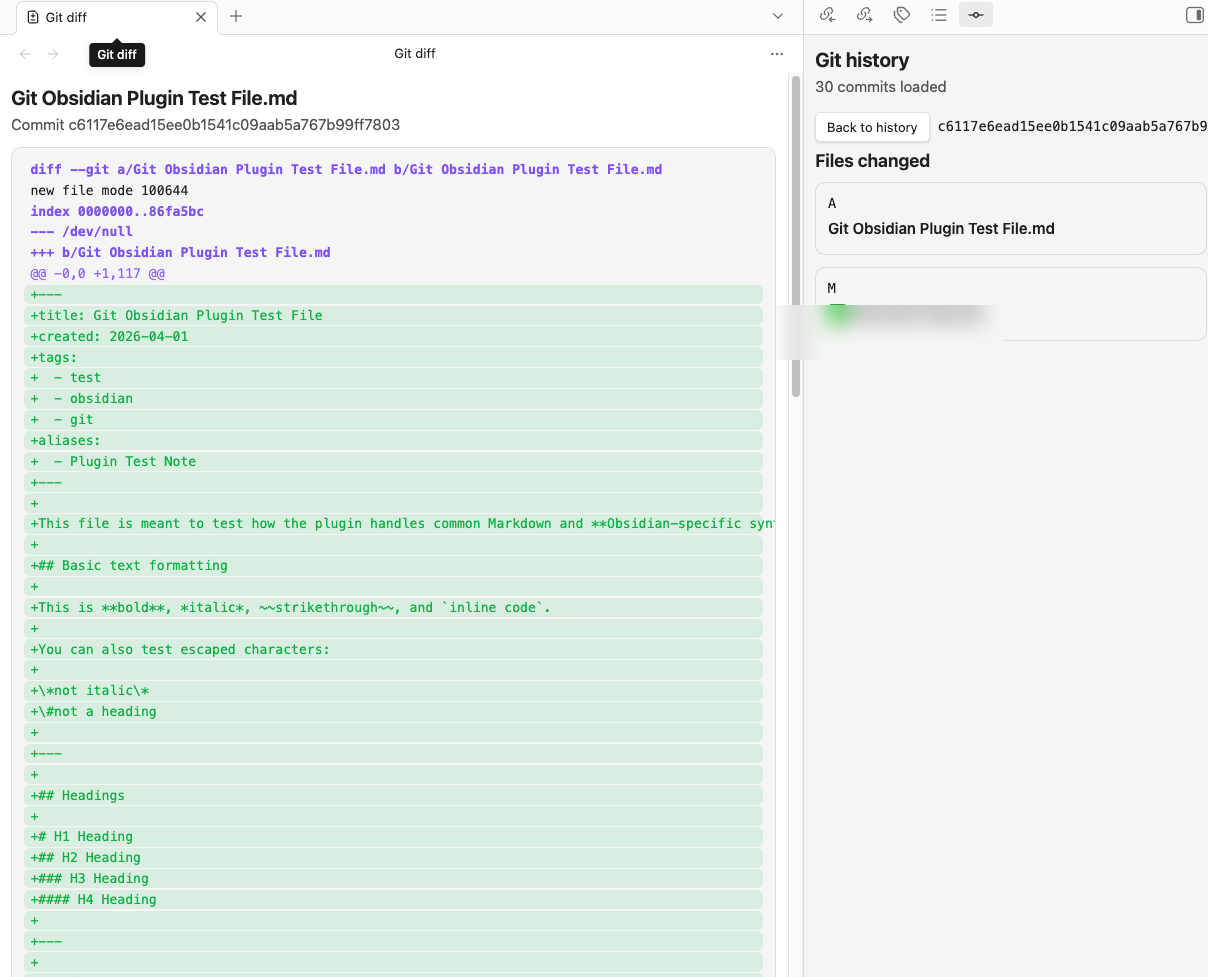The width and height of the screenshot is (1208, 977).
Task: Click the hunk header '@@ -0,0 +1,117 @@'
Action: pyautogui.click(x=97, y=274)
